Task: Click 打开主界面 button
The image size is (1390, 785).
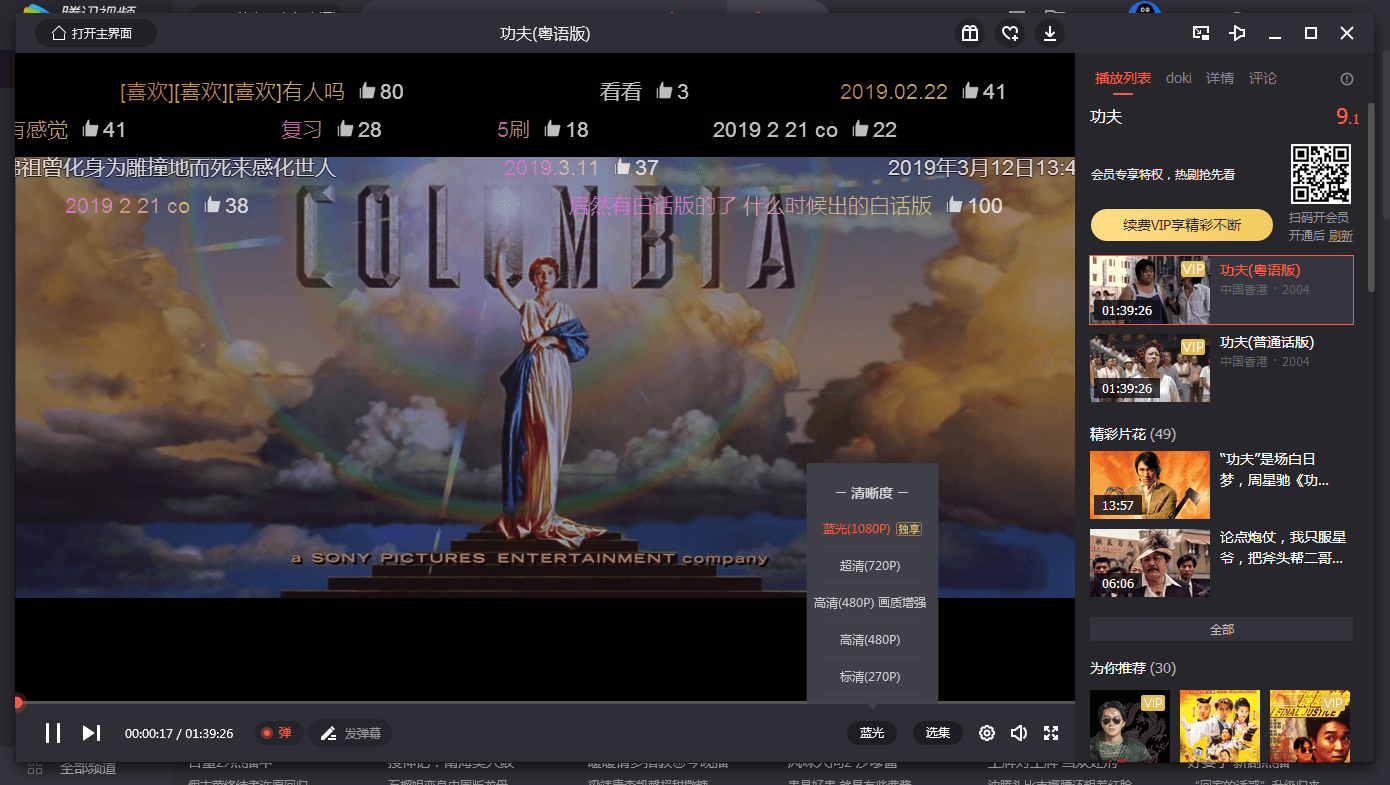Action: point(96,33)
